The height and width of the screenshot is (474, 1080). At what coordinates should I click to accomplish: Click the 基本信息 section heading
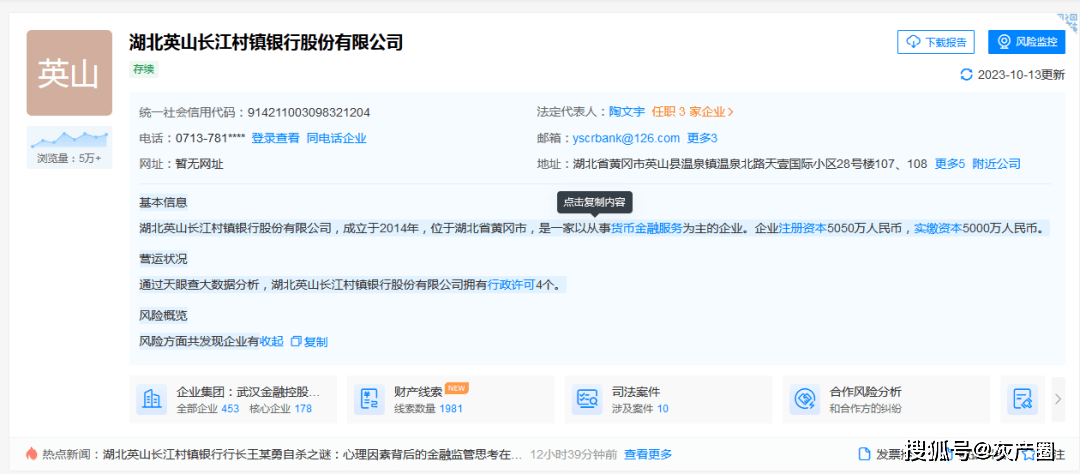(x=163, y=203)
